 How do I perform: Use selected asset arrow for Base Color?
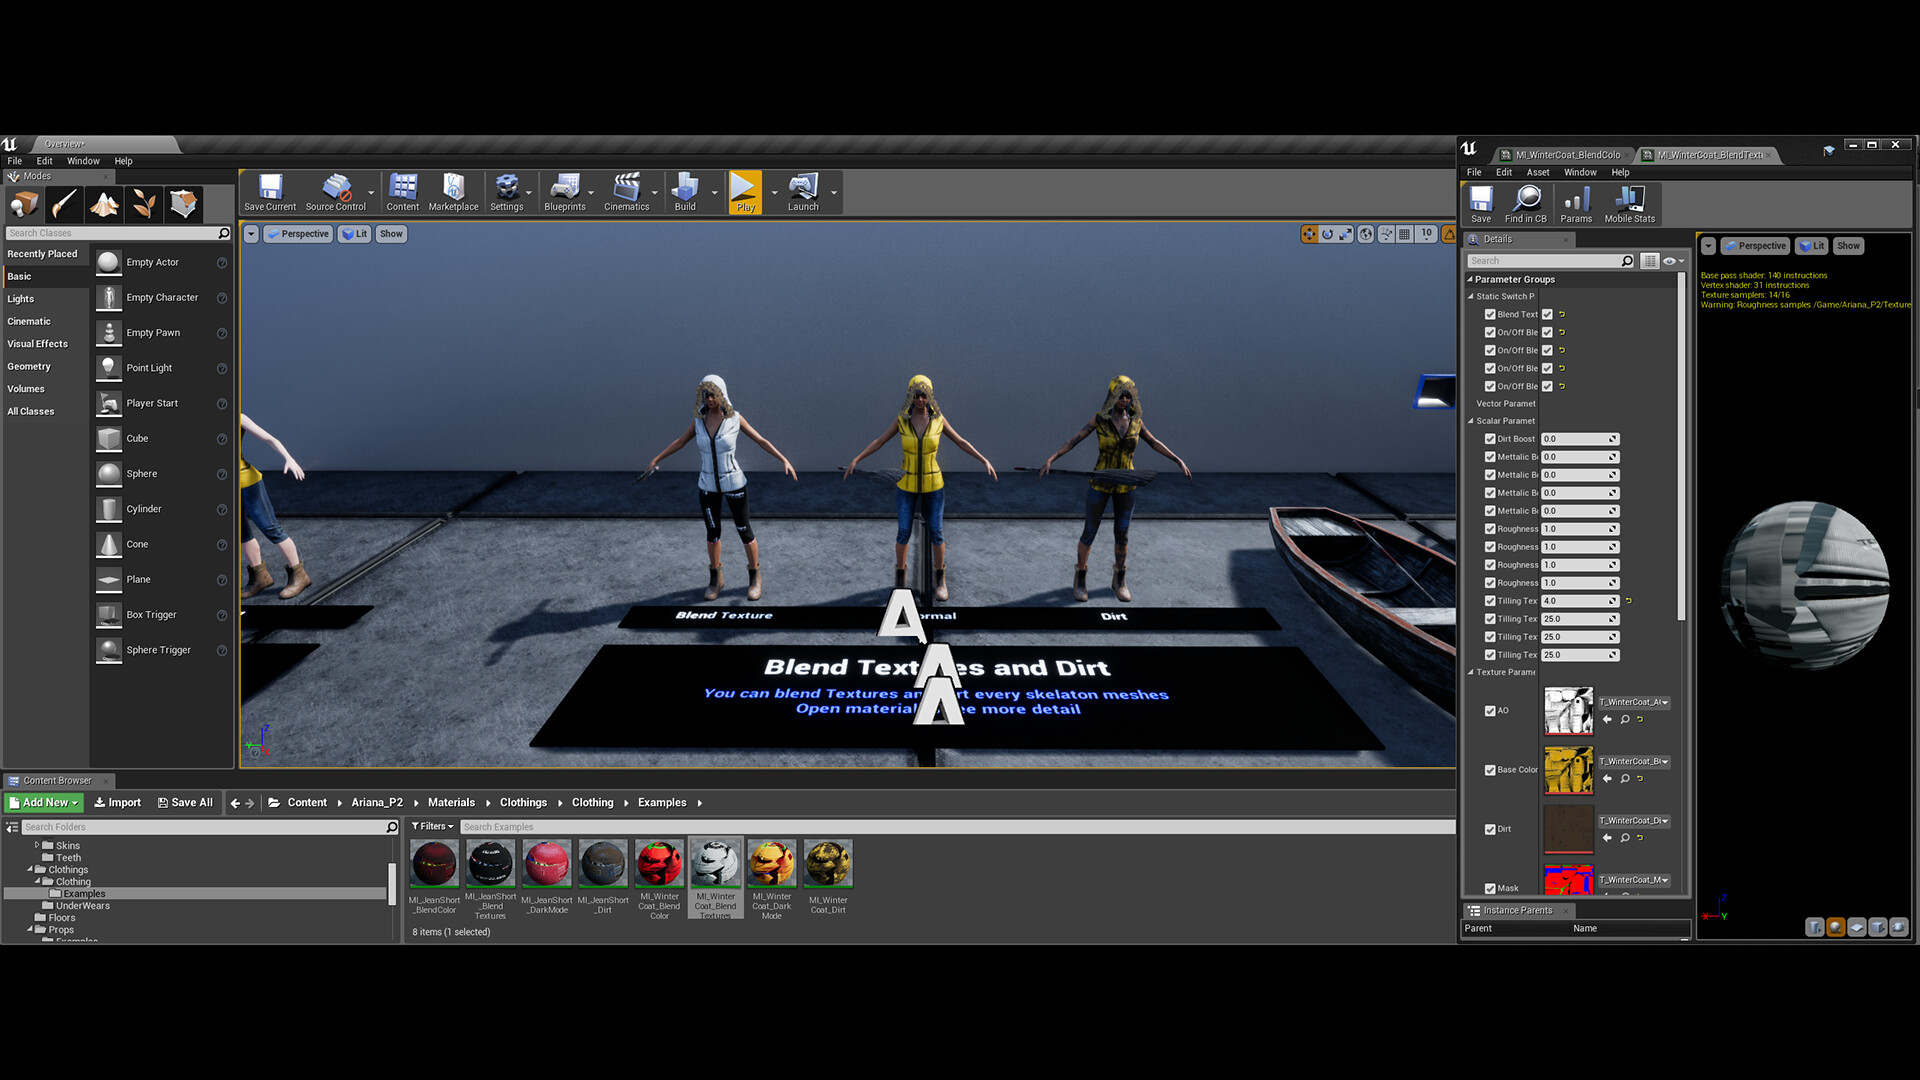click(1607, 779)
